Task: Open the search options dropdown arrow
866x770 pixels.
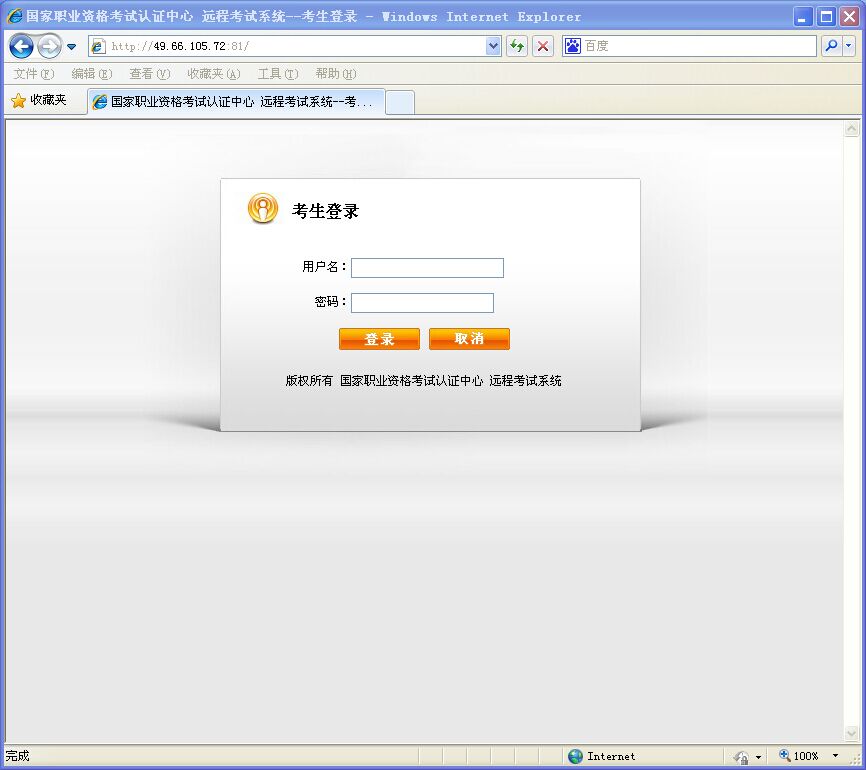Action: [849, 46]
